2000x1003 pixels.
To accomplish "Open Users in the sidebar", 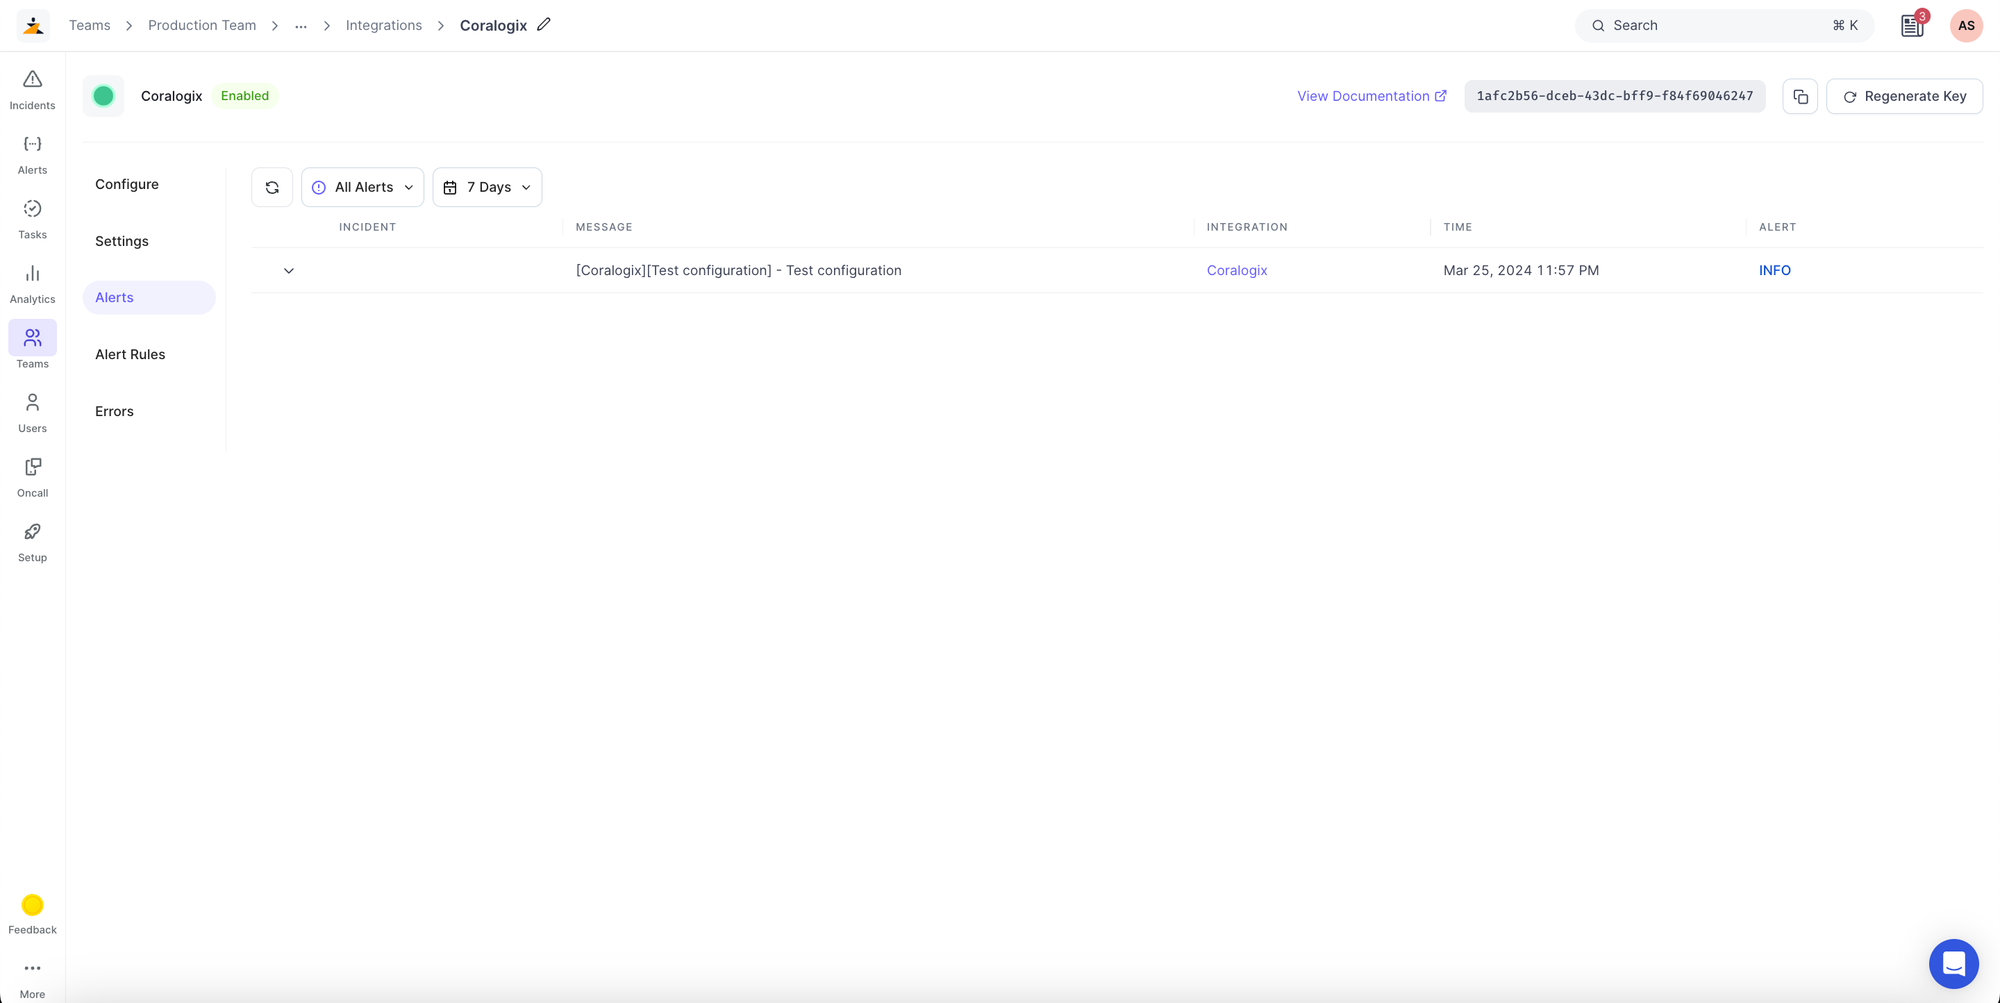I will tap(32, 412).
